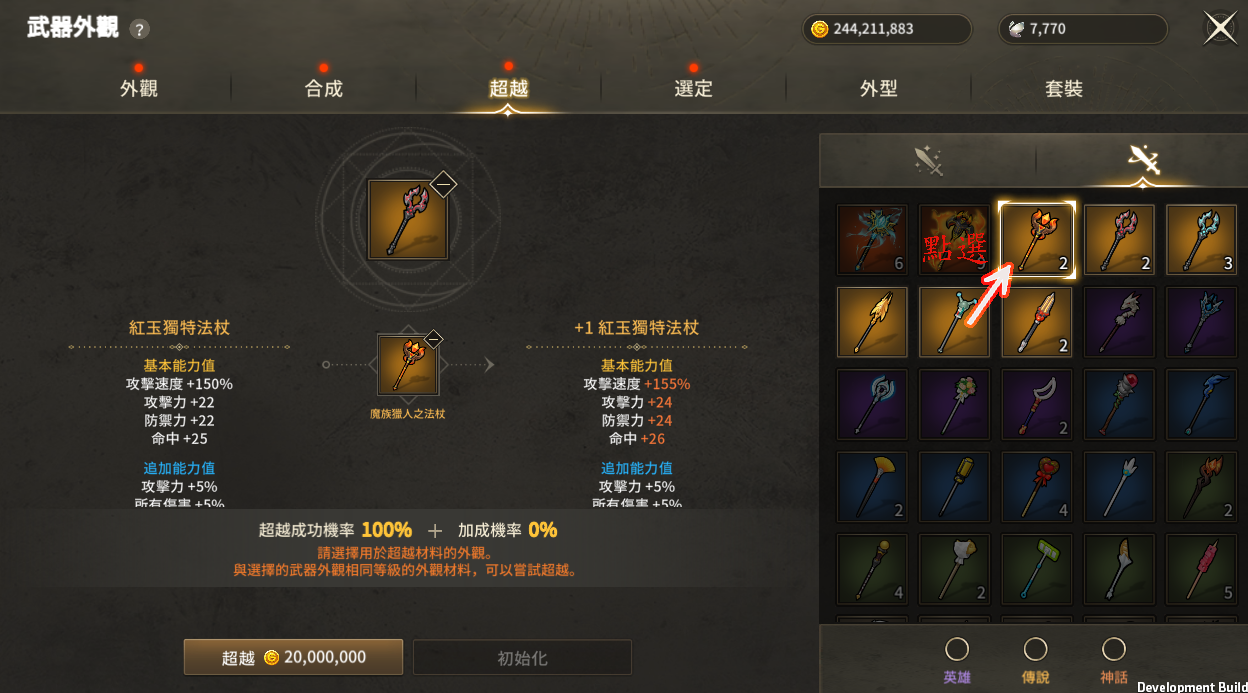Switch to the 合成 tab
The height and width of the screenshot is (693, 1248).
pos(324,88)
